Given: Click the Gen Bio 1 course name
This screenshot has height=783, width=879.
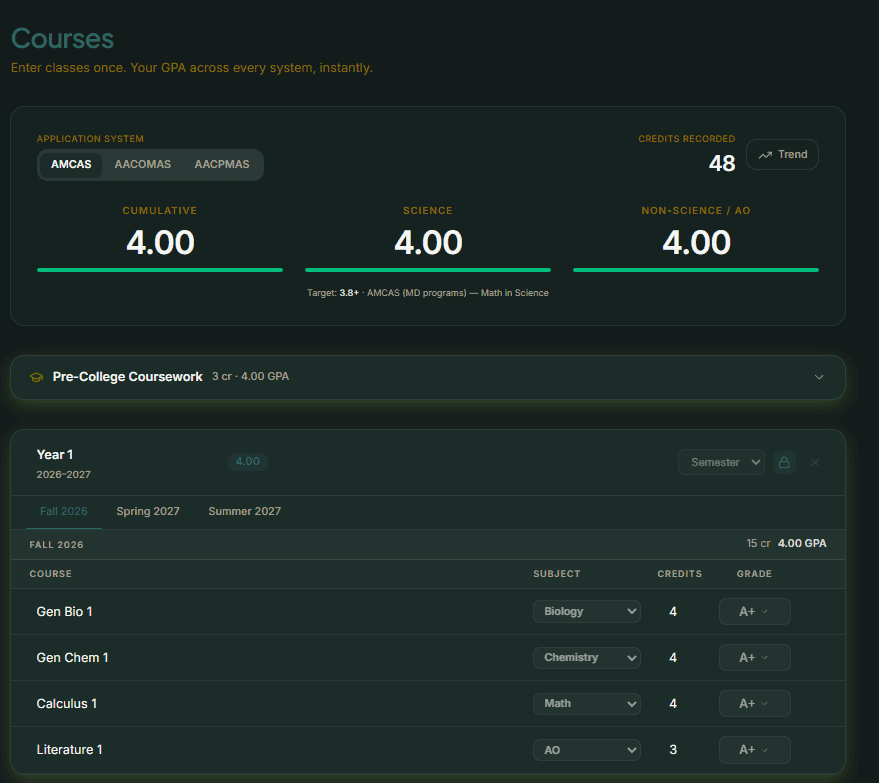Looking at the screenshot, I should click(x=64, y=611).
